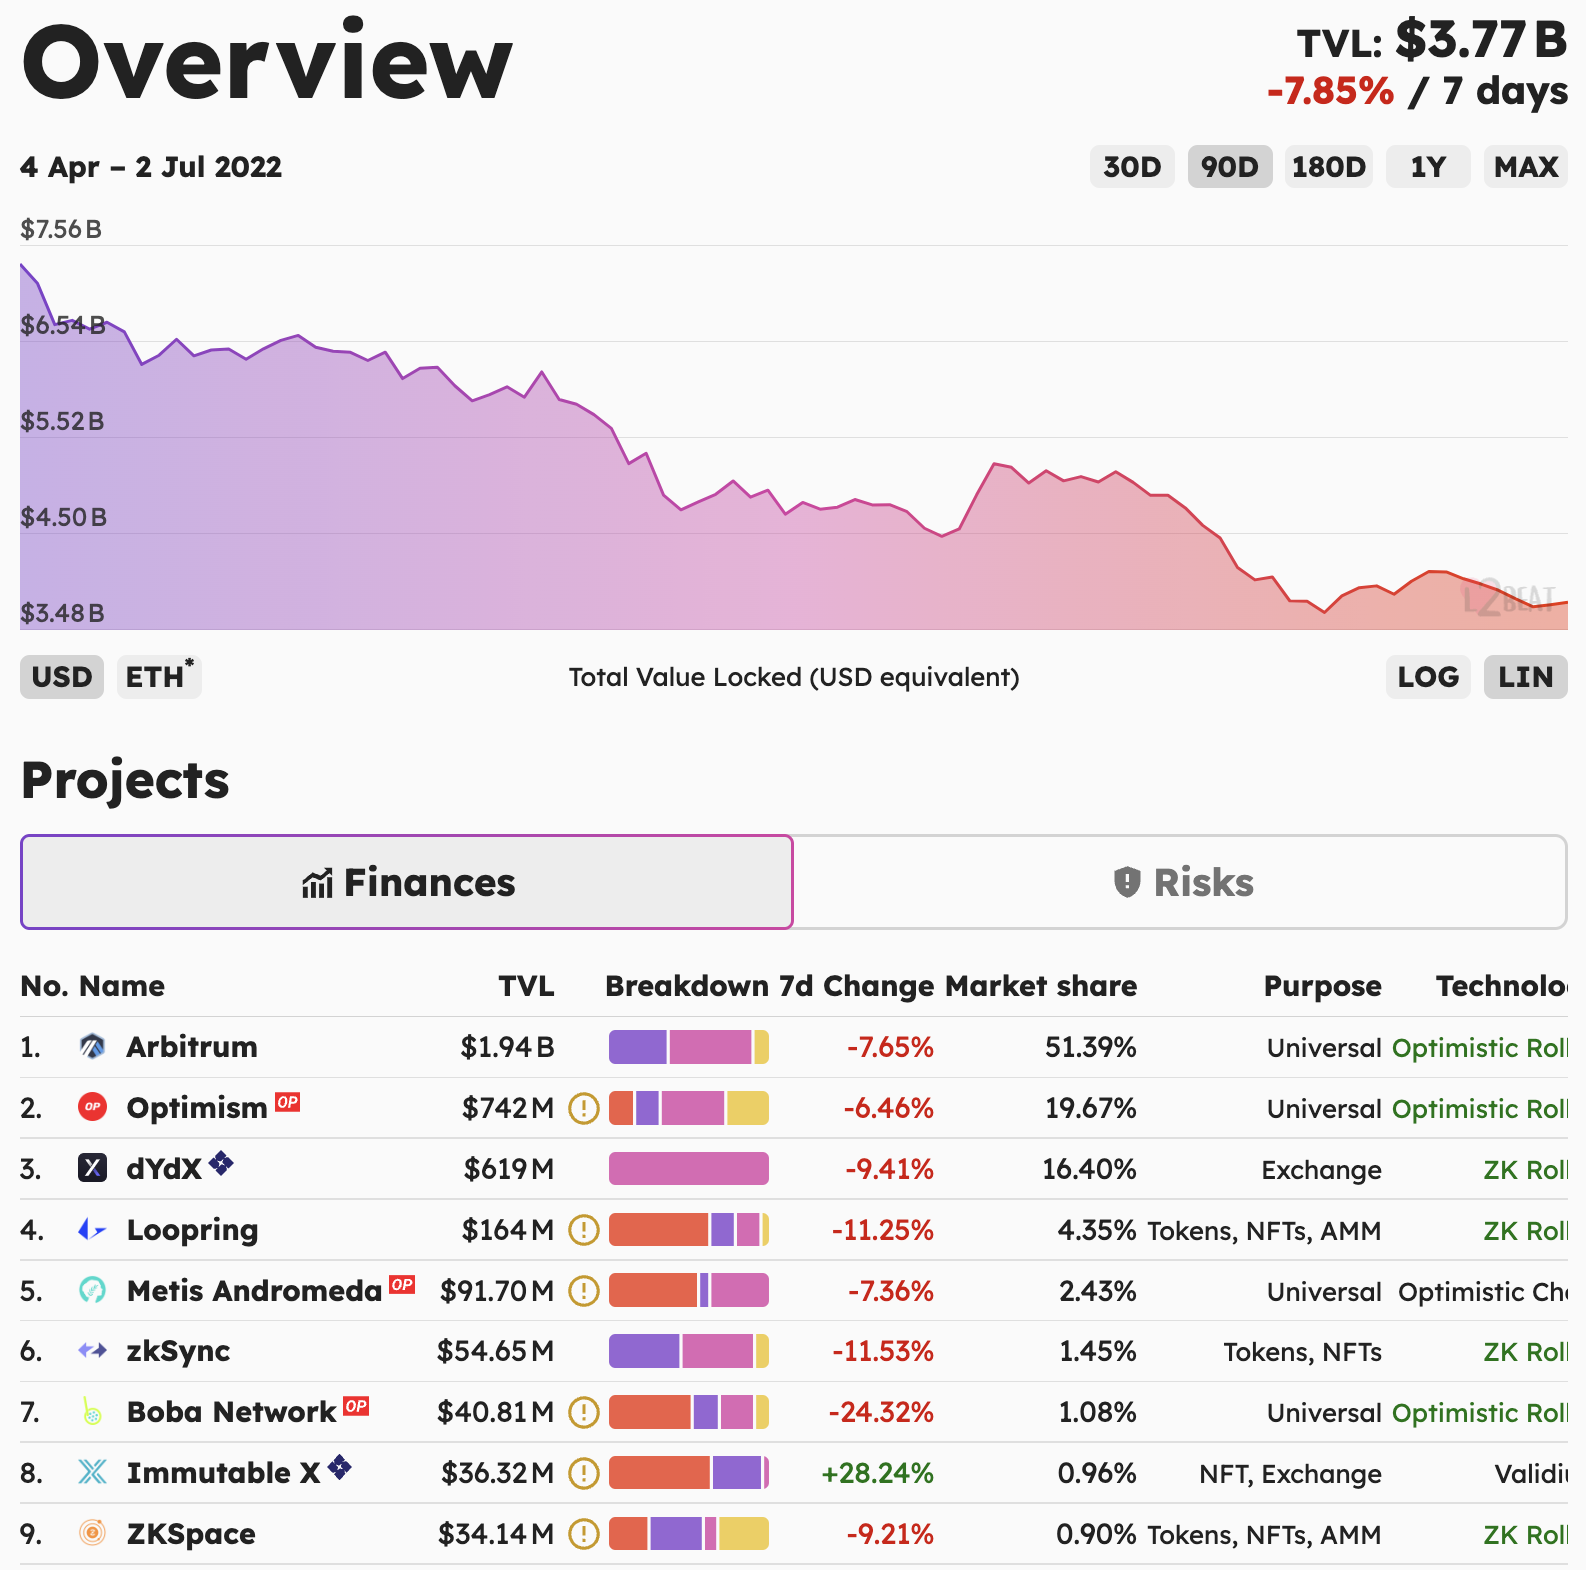Image resolution: width=1586 pixels, height=1570 pixels.
Task: Click the warning icon in Boba Network row
Action: click(x=584, y=1412)
